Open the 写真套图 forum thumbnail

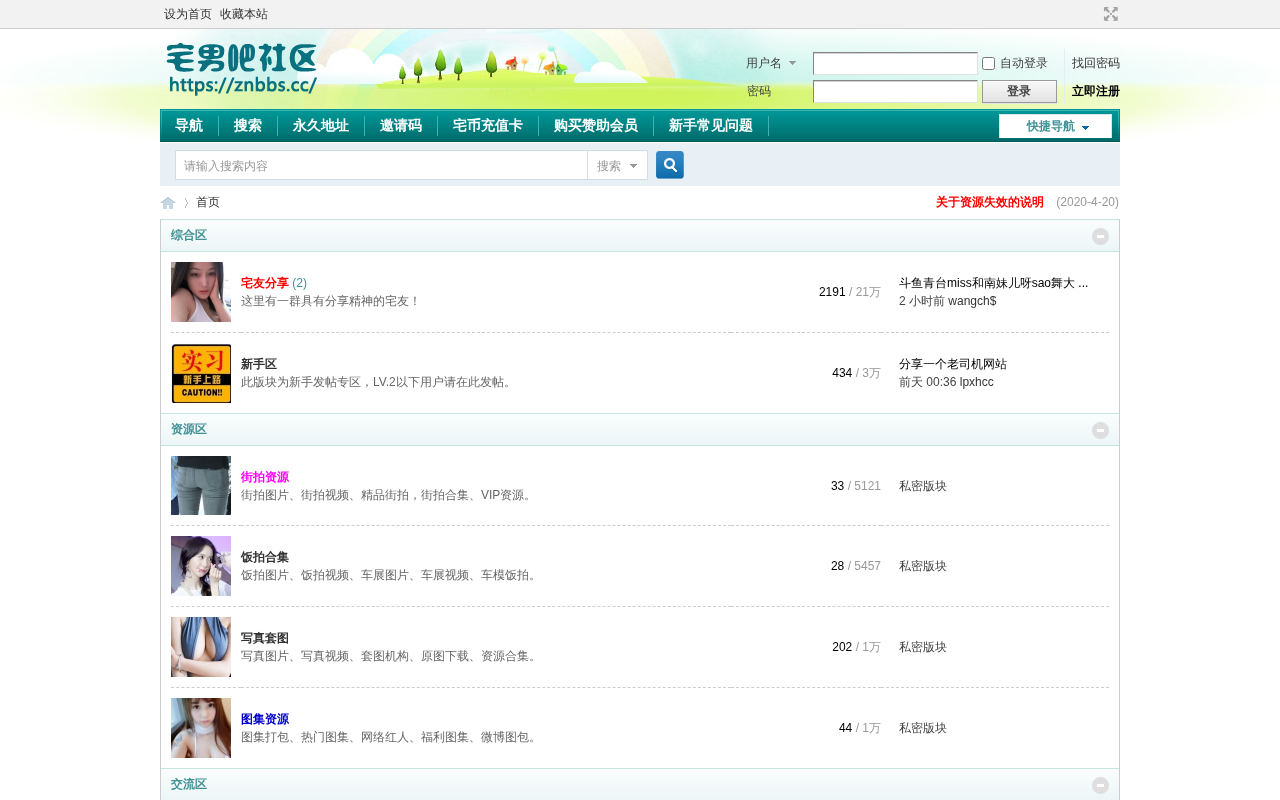click(201, 647)
